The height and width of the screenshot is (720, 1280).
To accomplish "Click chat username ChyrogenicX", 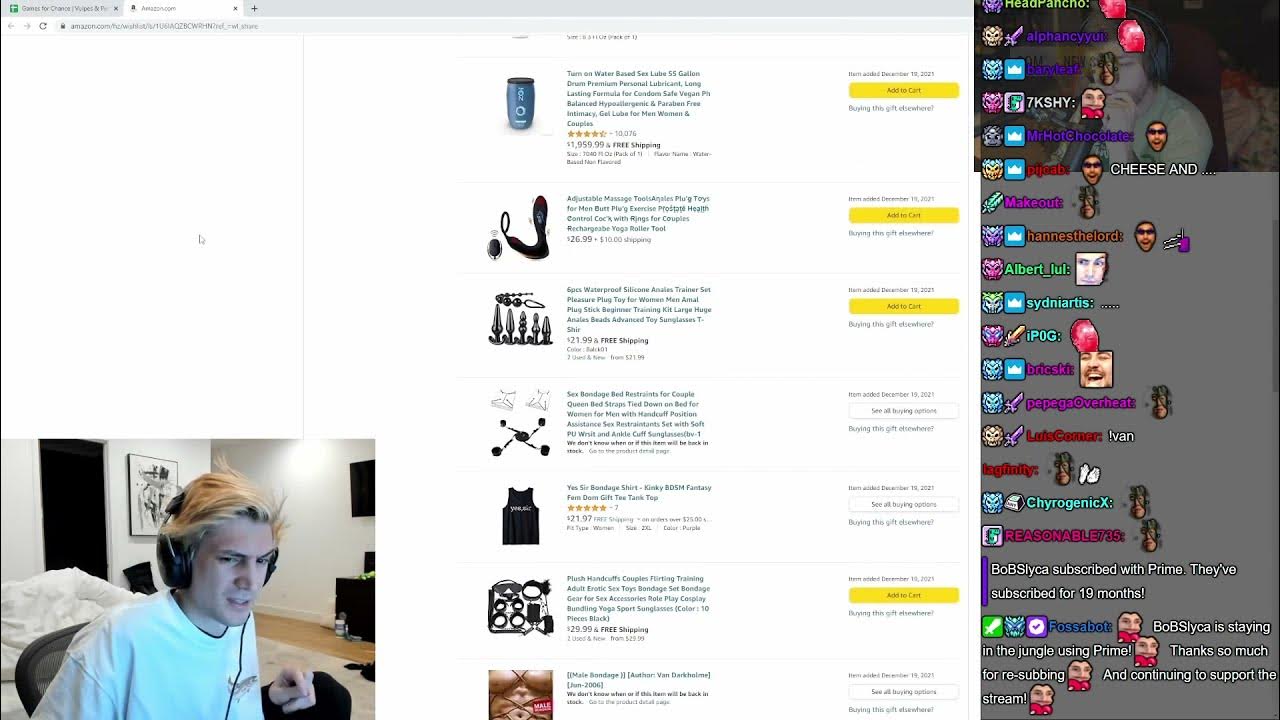I will point(1069,503).
